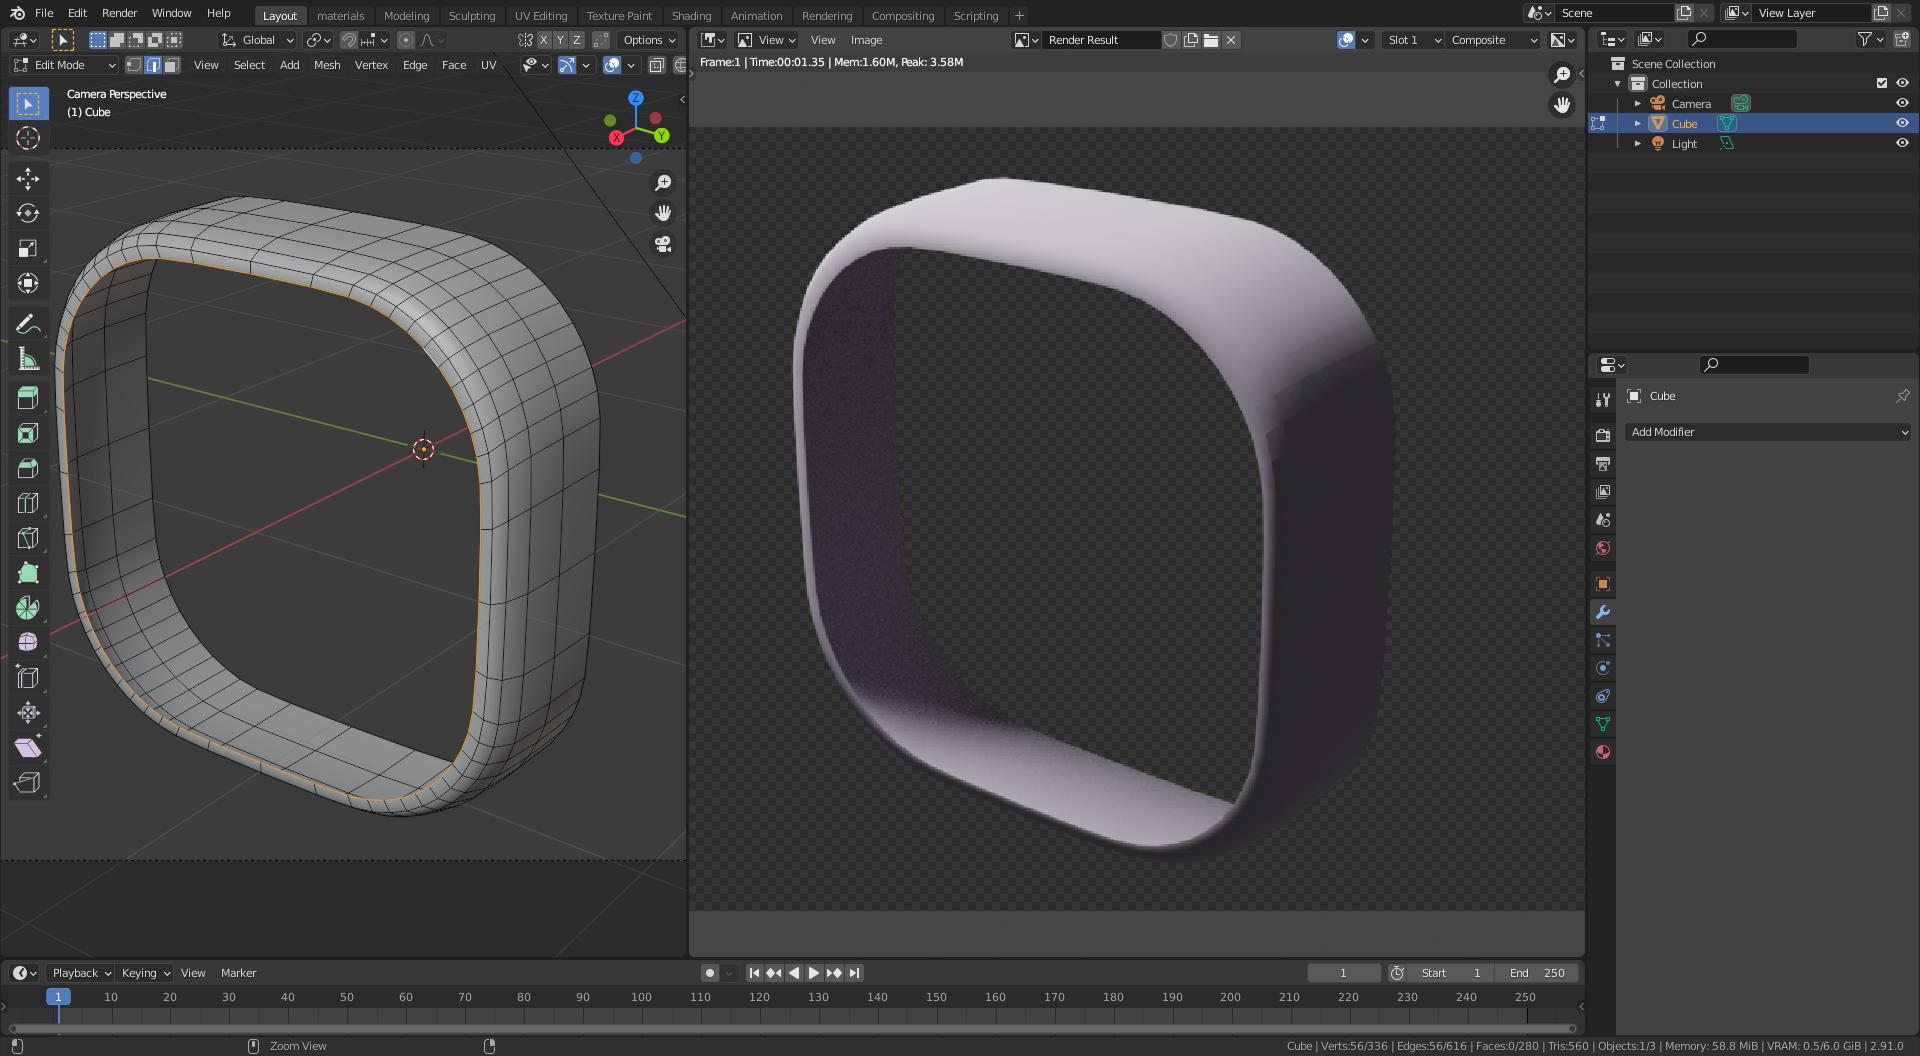This screenshot has width=1920, height=1056.
Task: Jump to the end frame button
Action: tap(854, 973)
